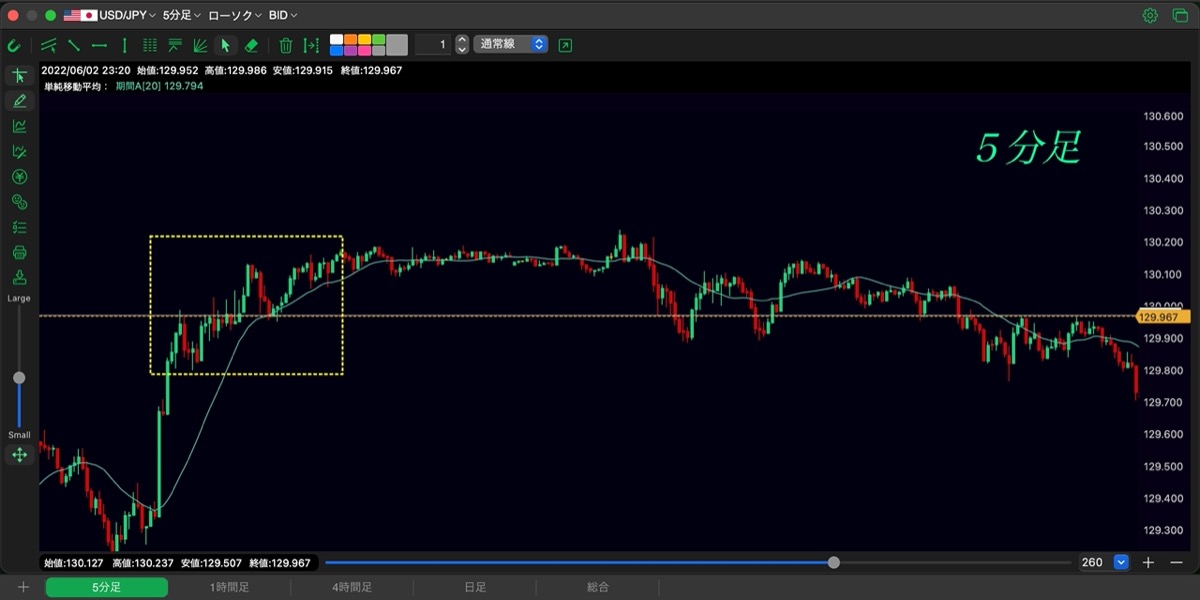Screen dimensions: 1200x600
Task: Open the USD/JPY currency pair dropdown
Action: click(x=109, y=15)
